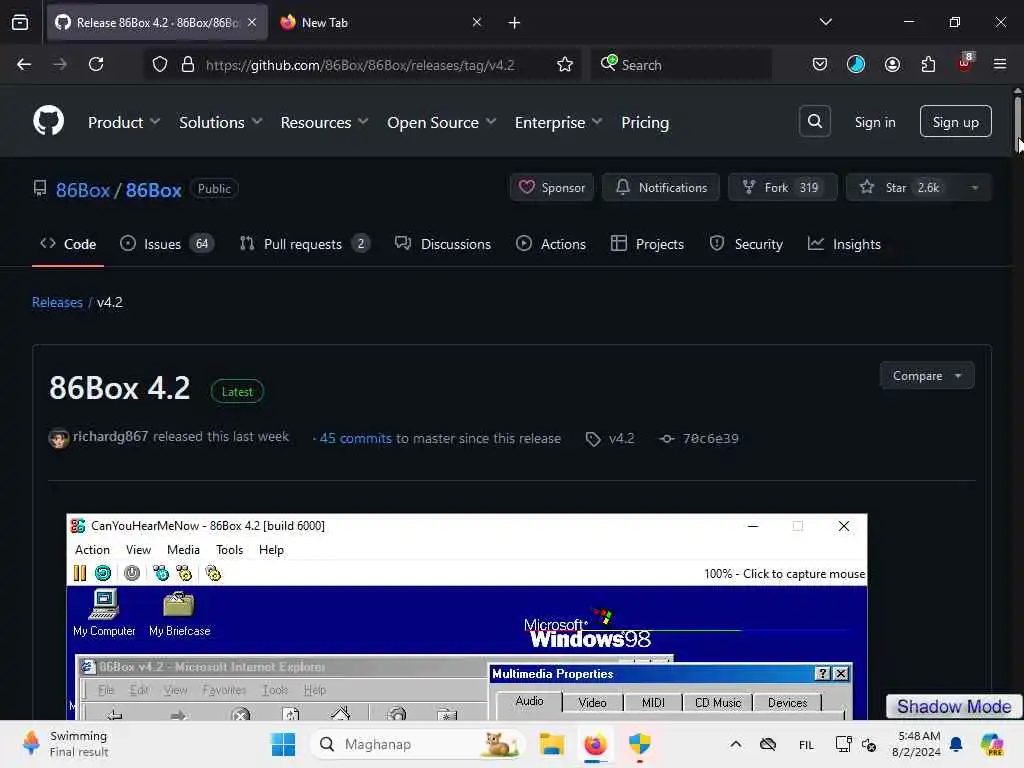Open the 45 commits link
Viewport: 1024px width, 768px height.
coord(355,438)
